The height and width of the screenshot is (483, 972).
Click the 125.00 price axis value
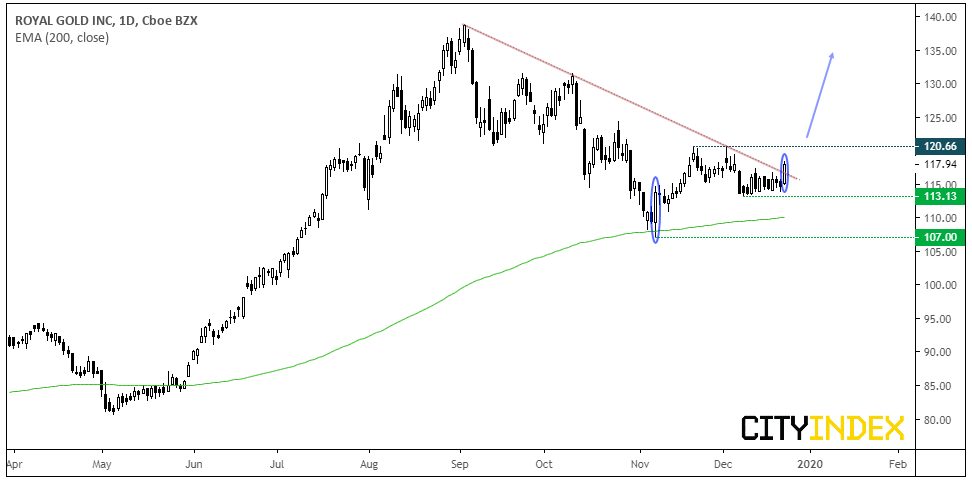tap(939, 118)
